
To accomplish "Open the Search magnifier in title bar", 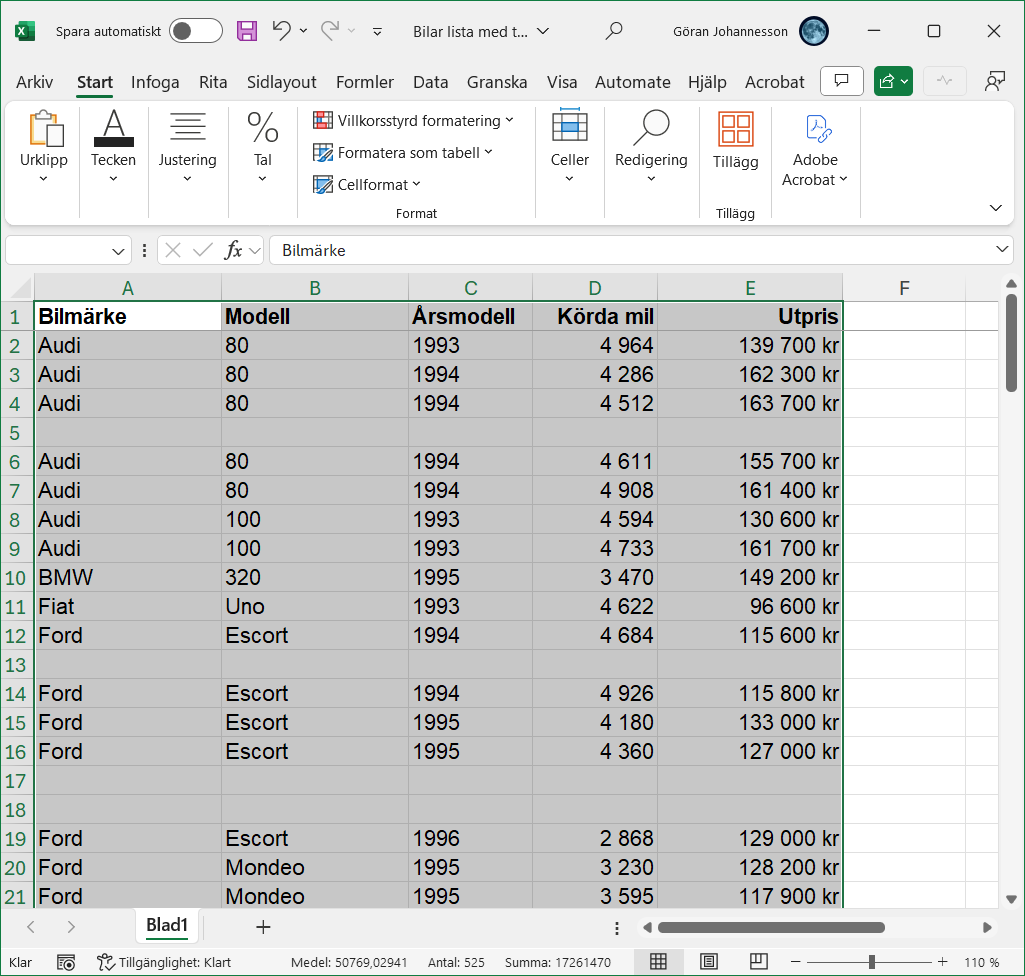I will click(615, 31).
